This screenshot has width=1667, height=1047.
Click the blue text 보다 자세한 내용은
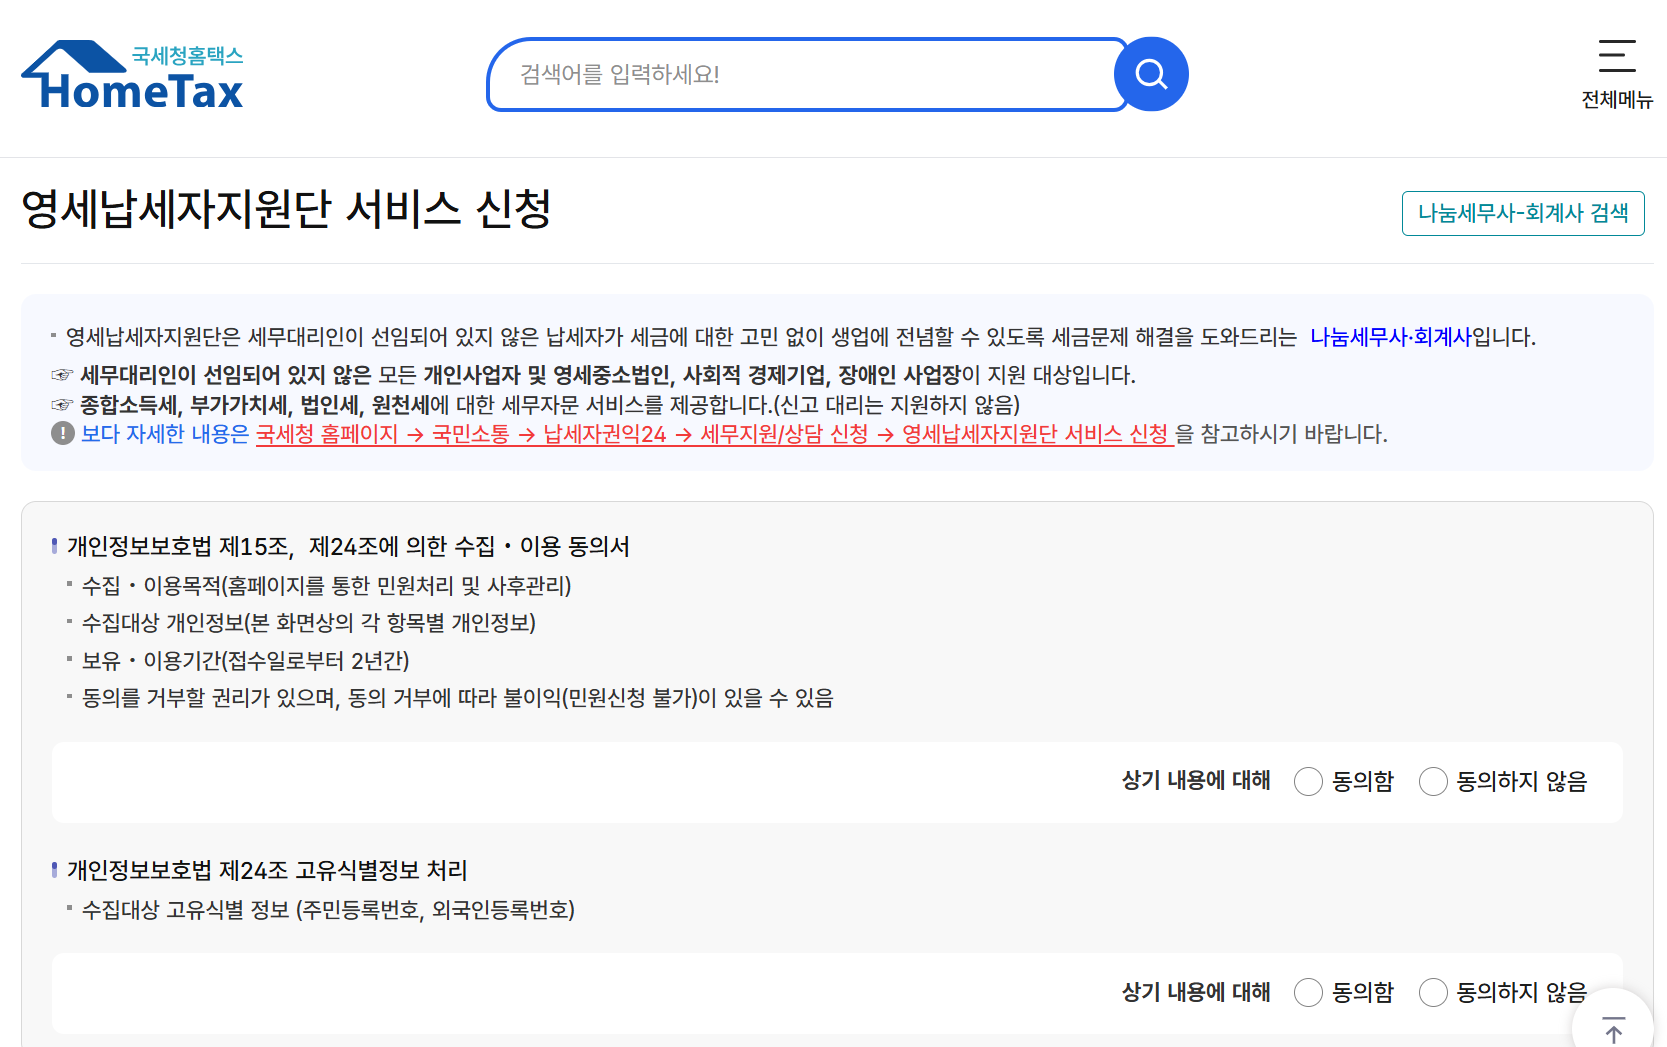tap(165, 434)
